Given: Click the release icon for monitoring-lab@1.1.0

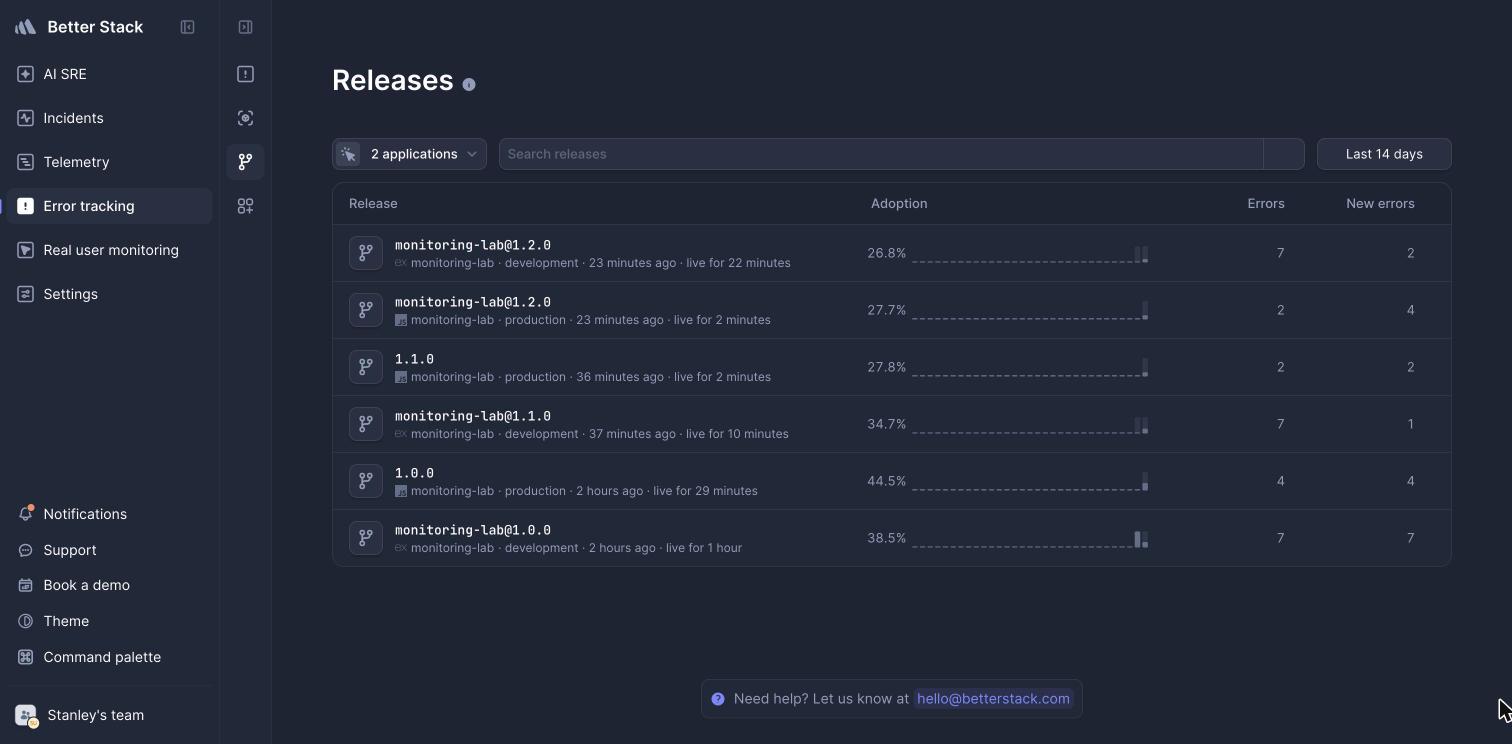Looking at the screenshot, I should [366, 424].
